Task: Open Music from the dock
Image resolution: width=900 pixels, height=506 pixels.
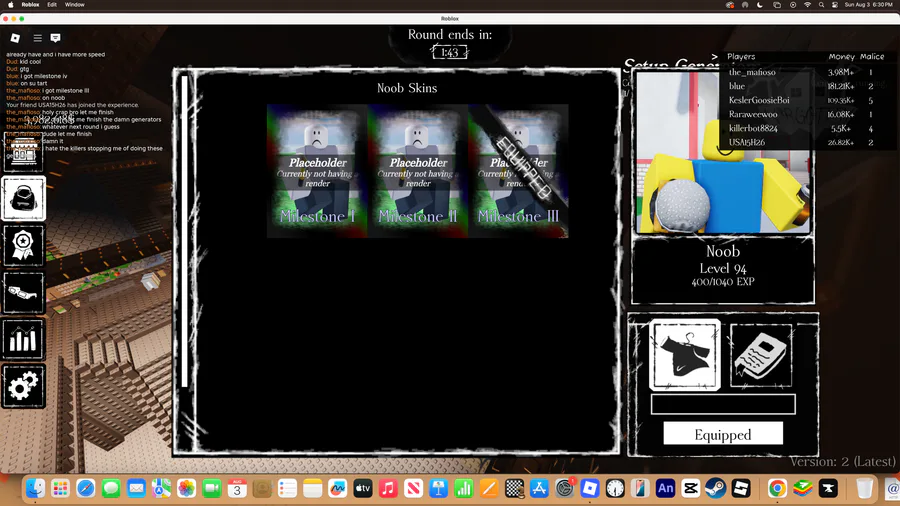Action: coord(388,488)
